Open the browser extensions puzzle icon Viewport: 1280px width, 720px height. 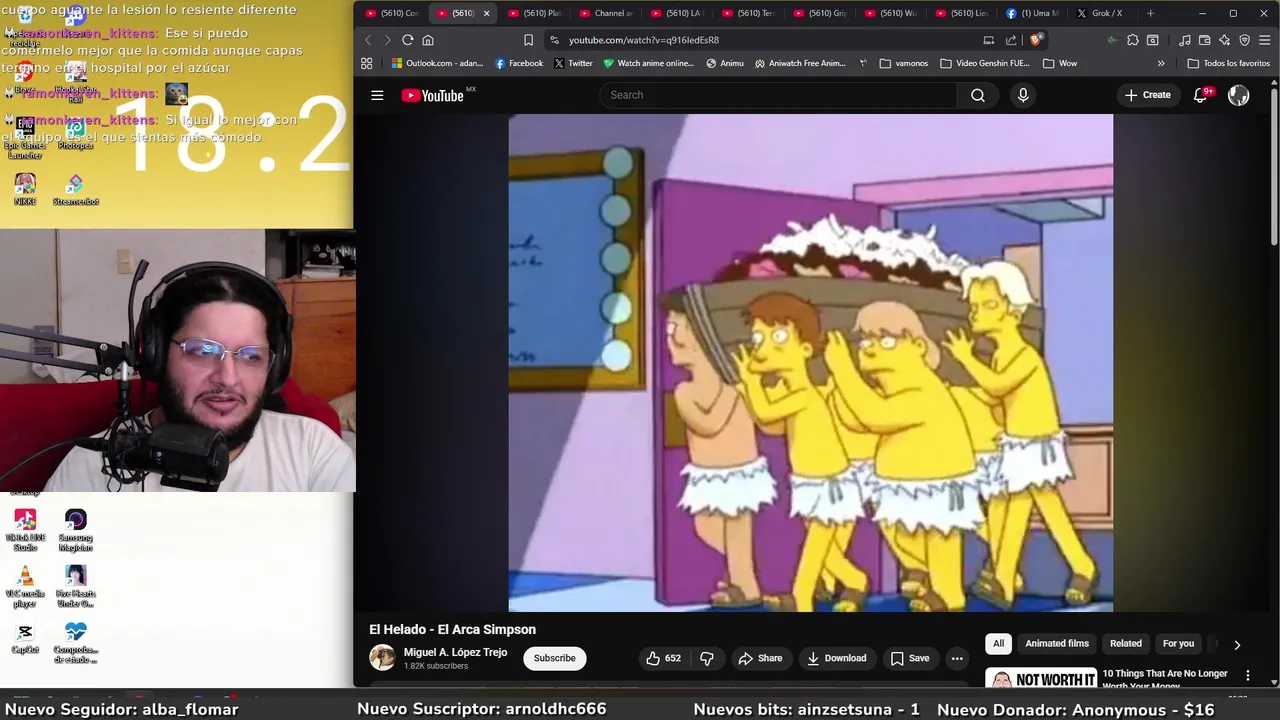(x=1132, y=40)
